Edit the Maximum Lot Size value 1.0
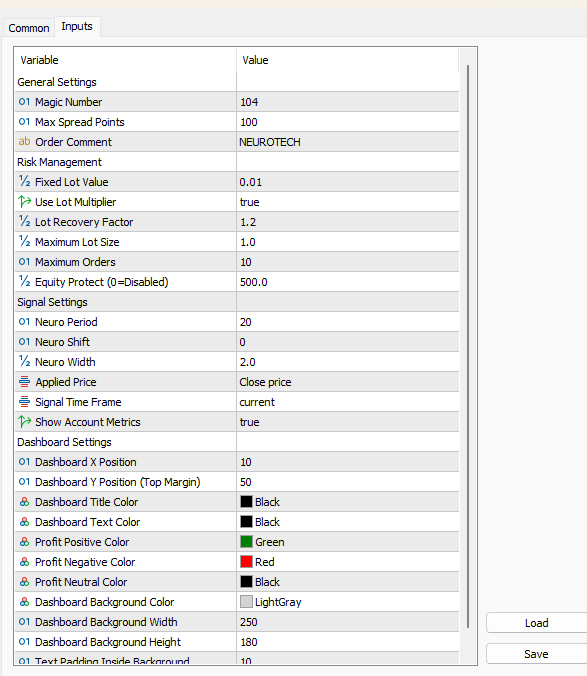 click(348, 242)
